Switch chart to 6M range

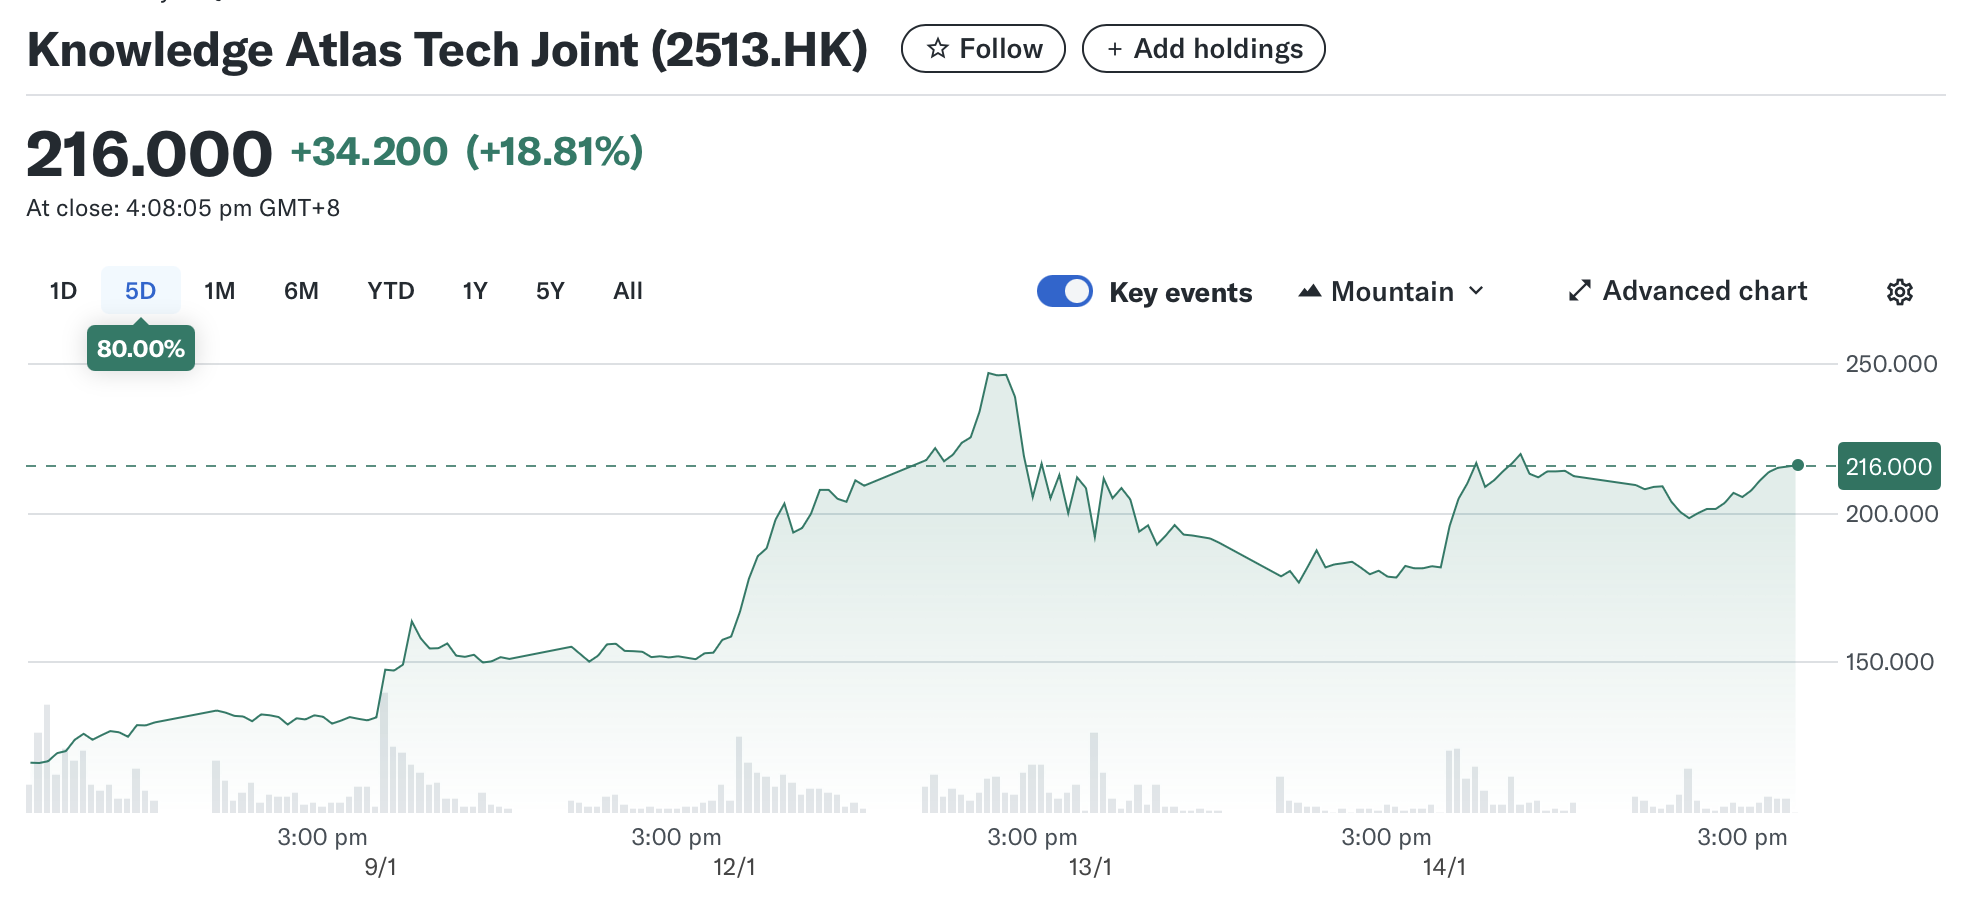(301, 291)
